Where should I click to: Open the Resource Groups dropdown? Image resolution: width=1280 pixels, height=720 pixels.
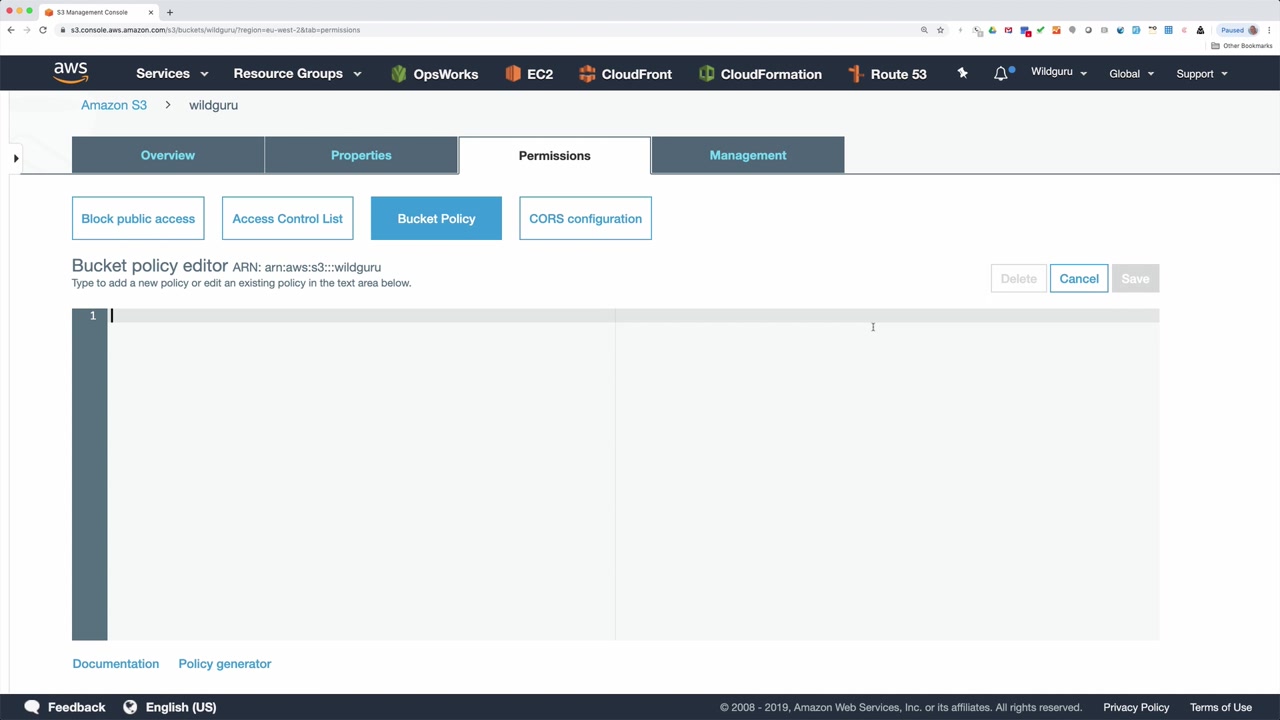pos(297,74)
